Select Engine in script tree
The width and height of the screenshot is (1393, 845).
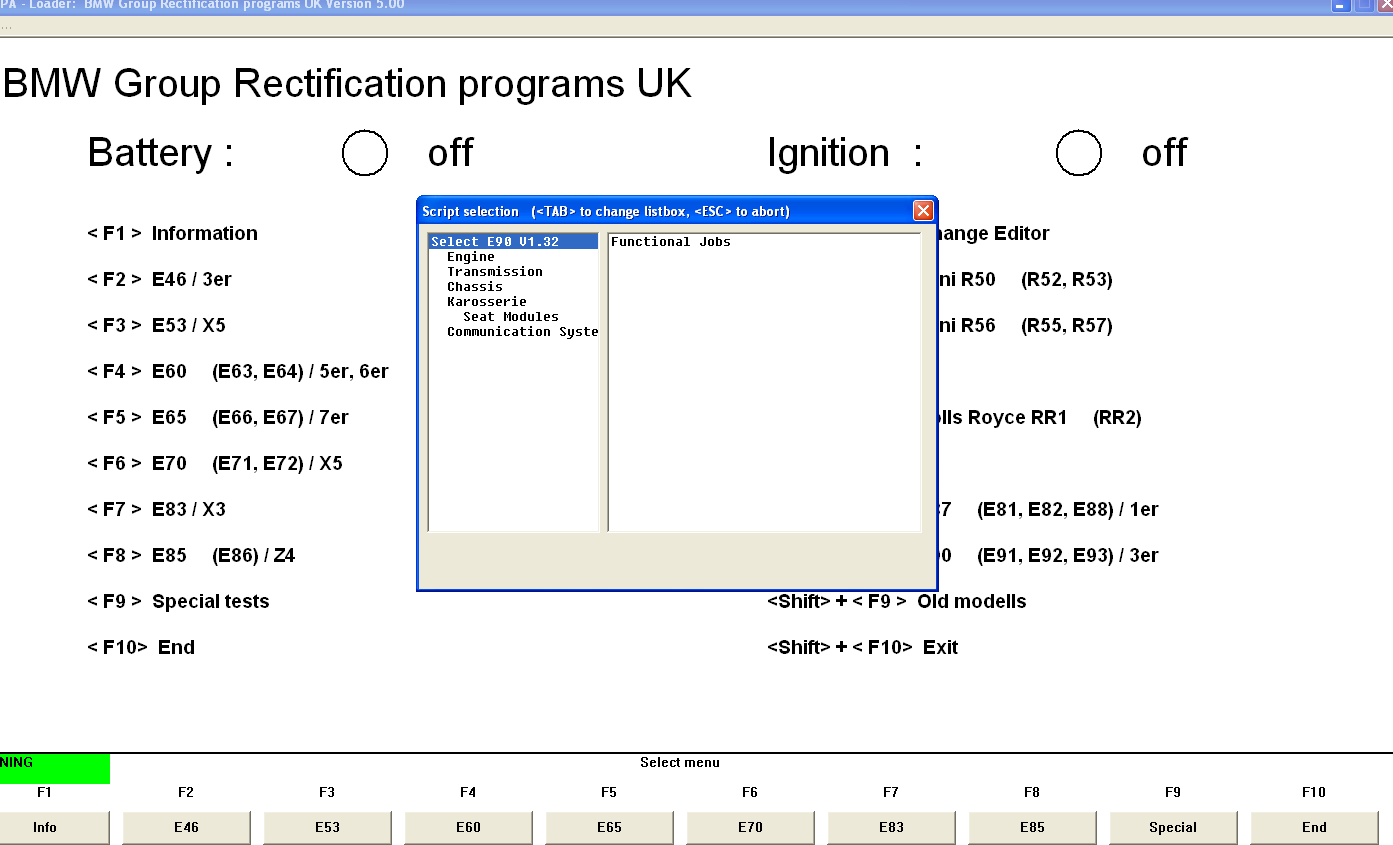coord(470,257)
